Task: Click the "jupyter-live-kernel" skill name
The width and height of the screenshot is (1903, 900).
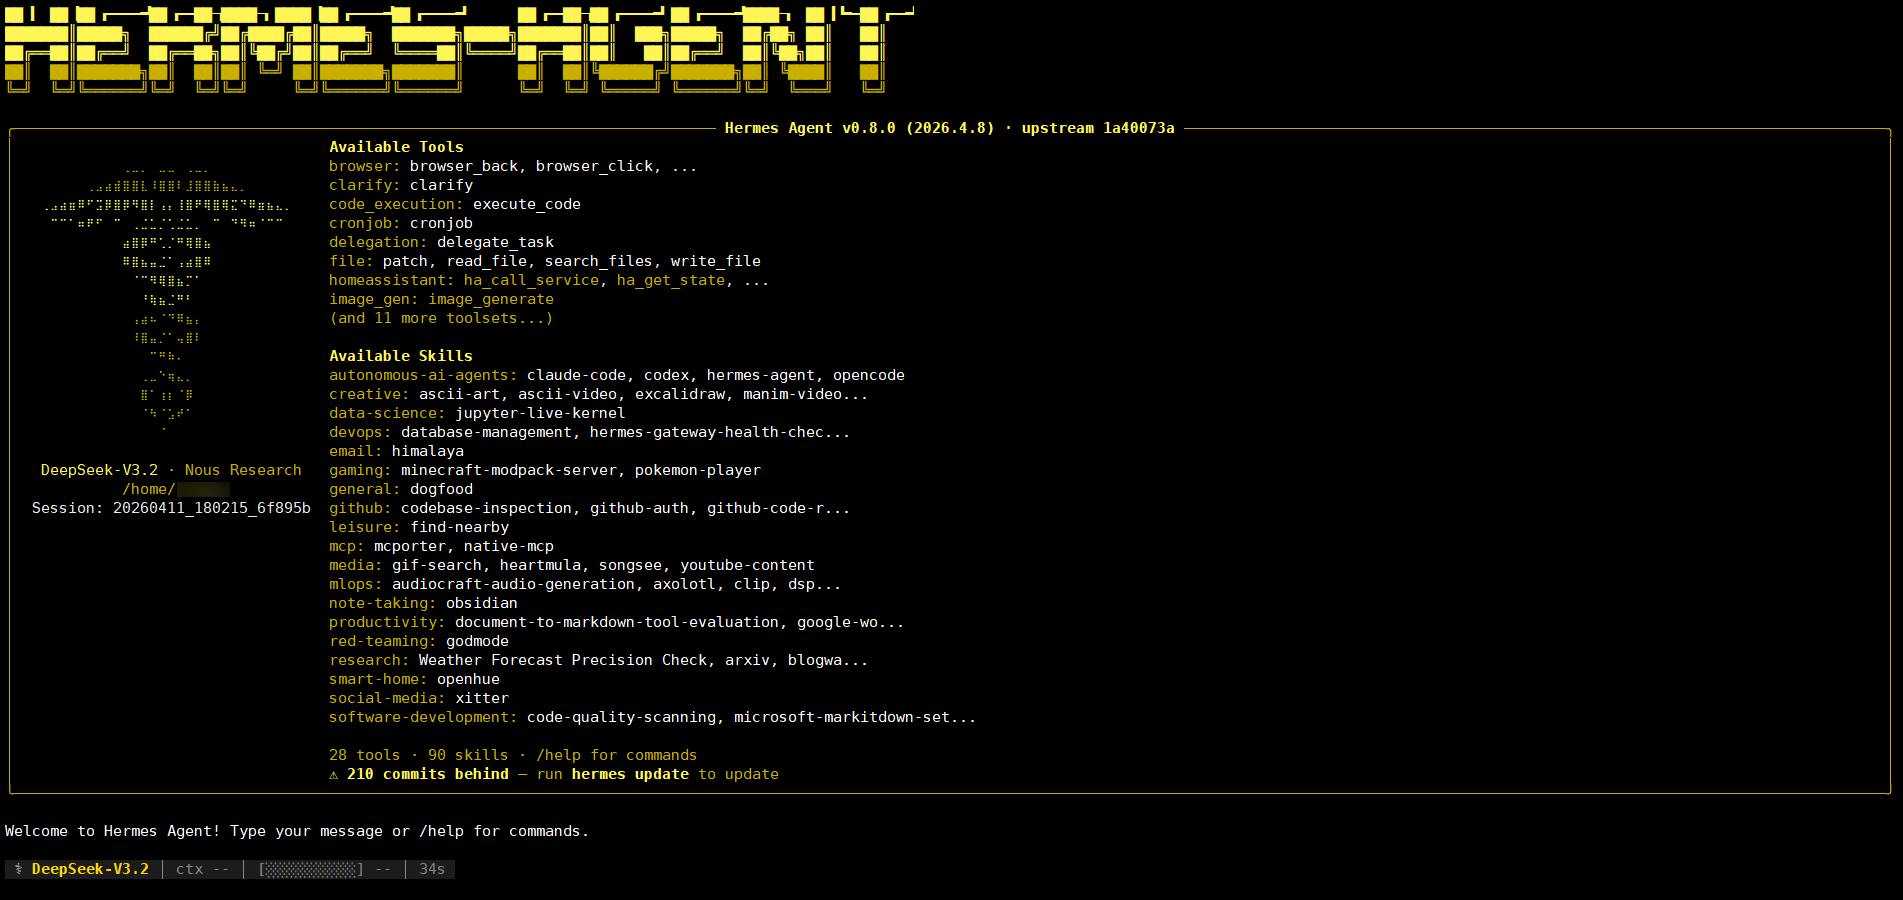Action: click(x=540, y=413)
